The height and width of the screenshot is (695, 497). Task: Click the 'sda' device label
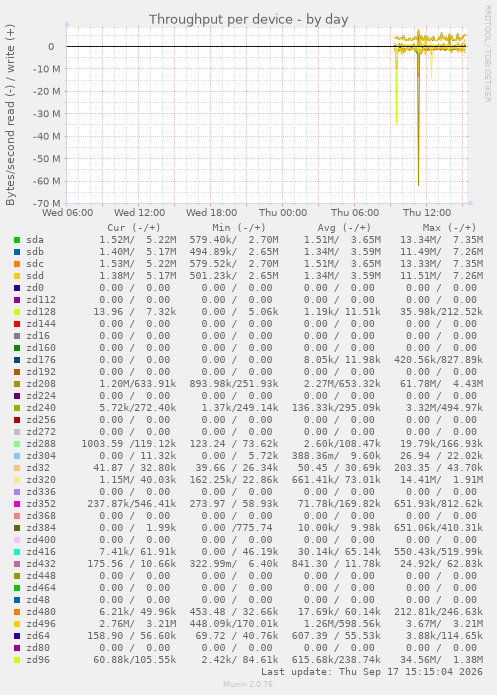(x=35, y=240)
